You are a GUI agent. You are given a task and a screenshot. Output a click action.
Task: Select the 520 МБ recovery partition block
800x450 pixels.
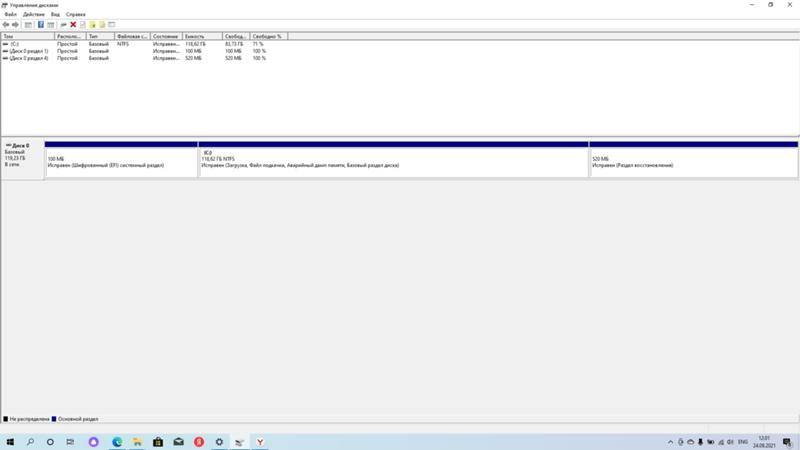coord(693,160)
